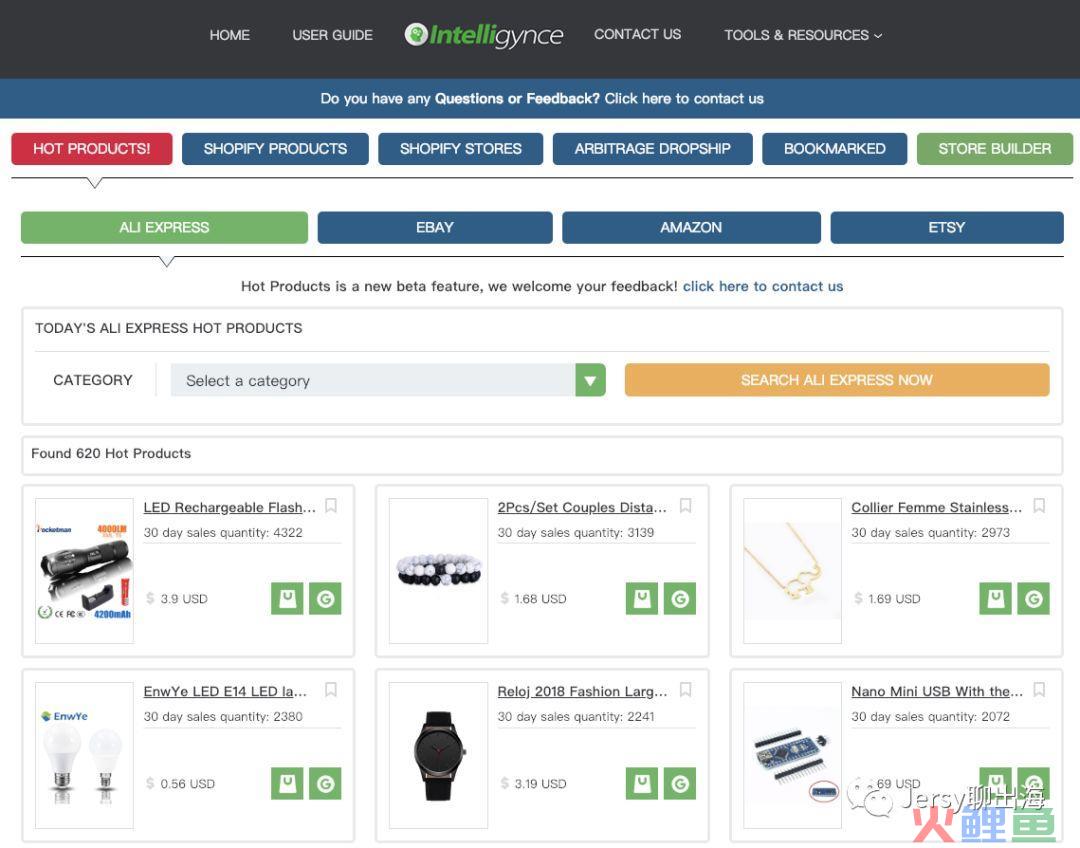Click the '1.69 USD' price
The image size is (1080, 848).
click(x=894, y=599)
